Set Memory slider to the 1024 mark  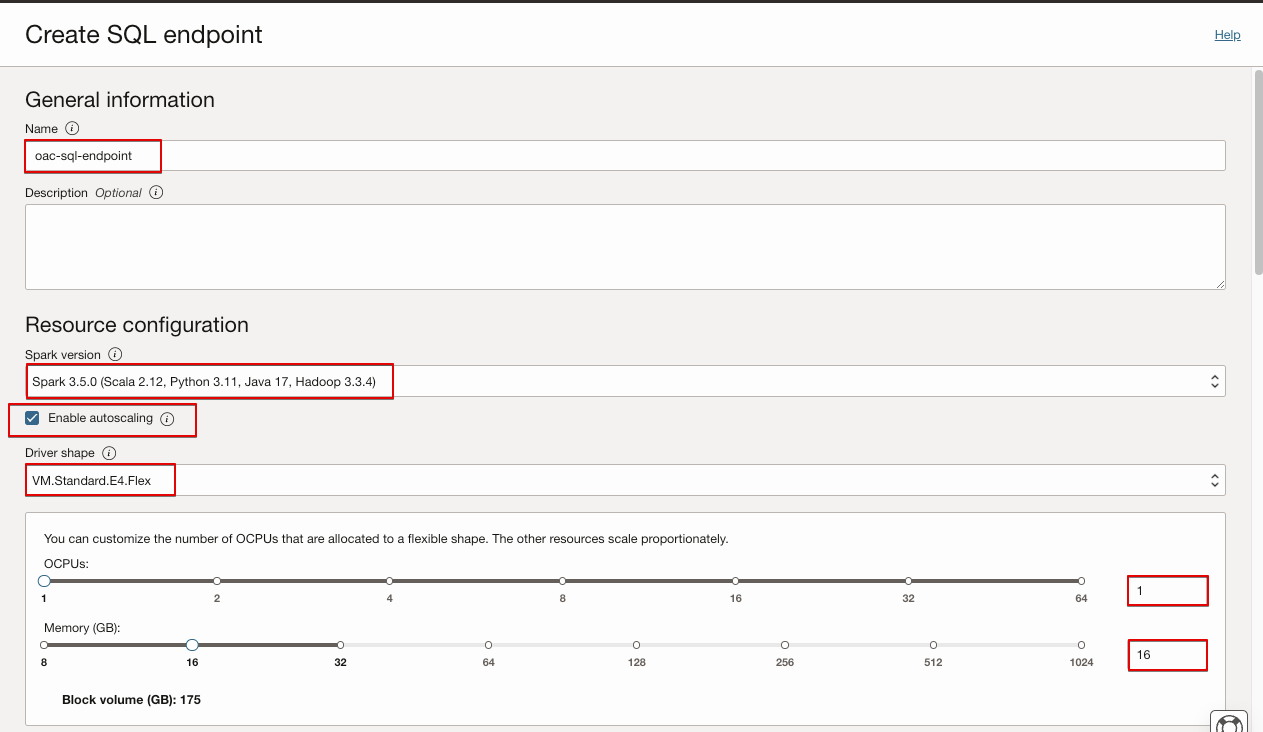coord(1081,645)
